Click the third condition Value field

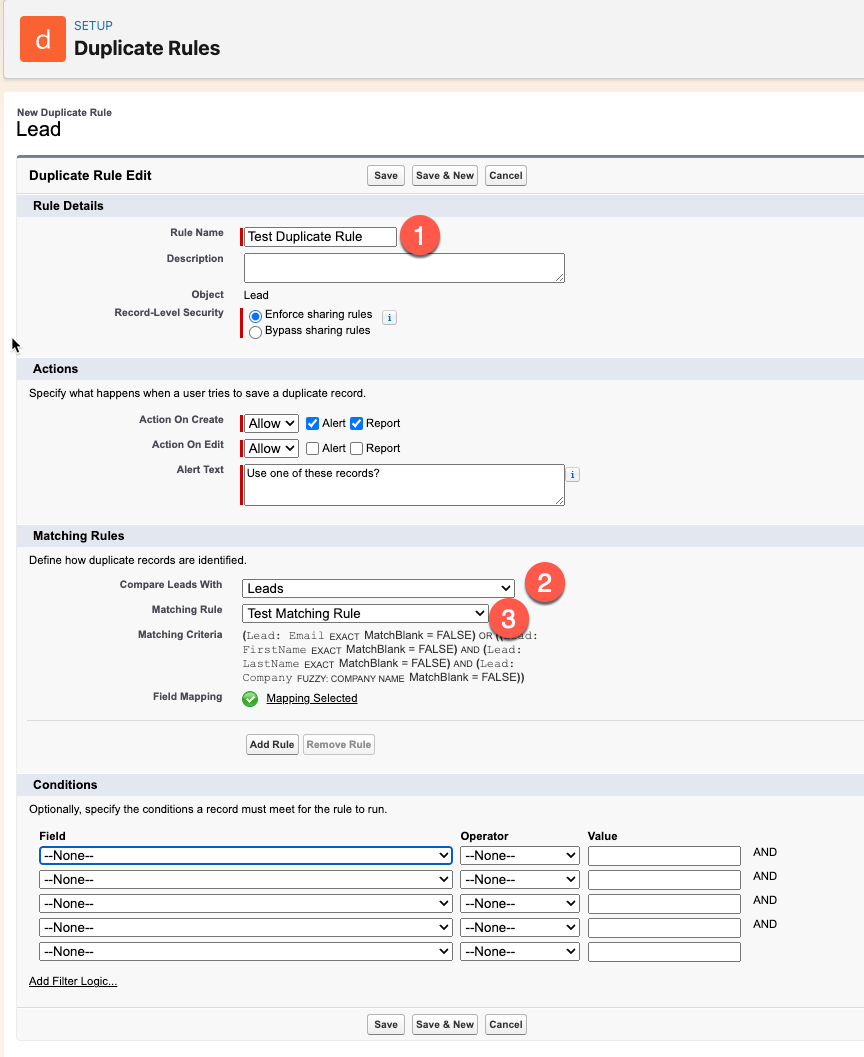tap(664, 904)
